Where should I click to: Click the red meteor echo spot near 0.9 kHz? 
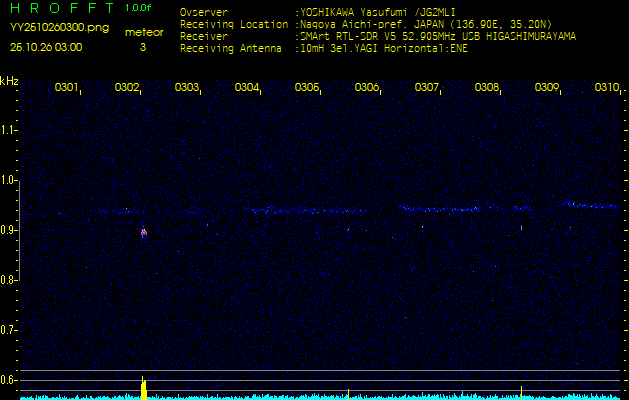[x=144, y=232]
